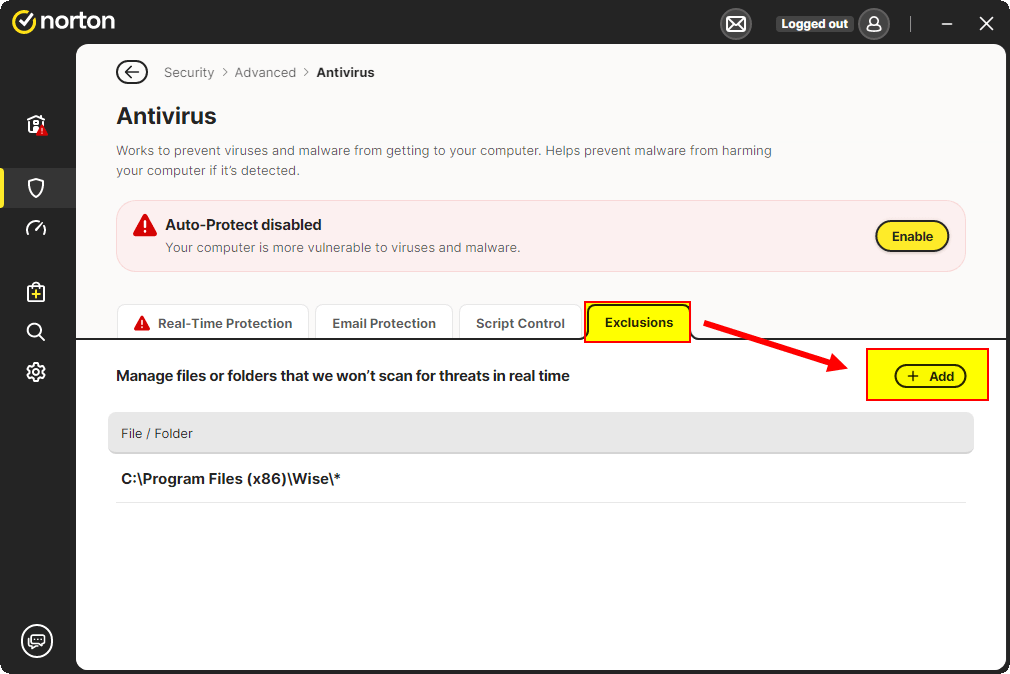Open the Script Control tab
The width and height of the screenshot is (1010, 674).
pyautogui.click(x=520, y=322)
